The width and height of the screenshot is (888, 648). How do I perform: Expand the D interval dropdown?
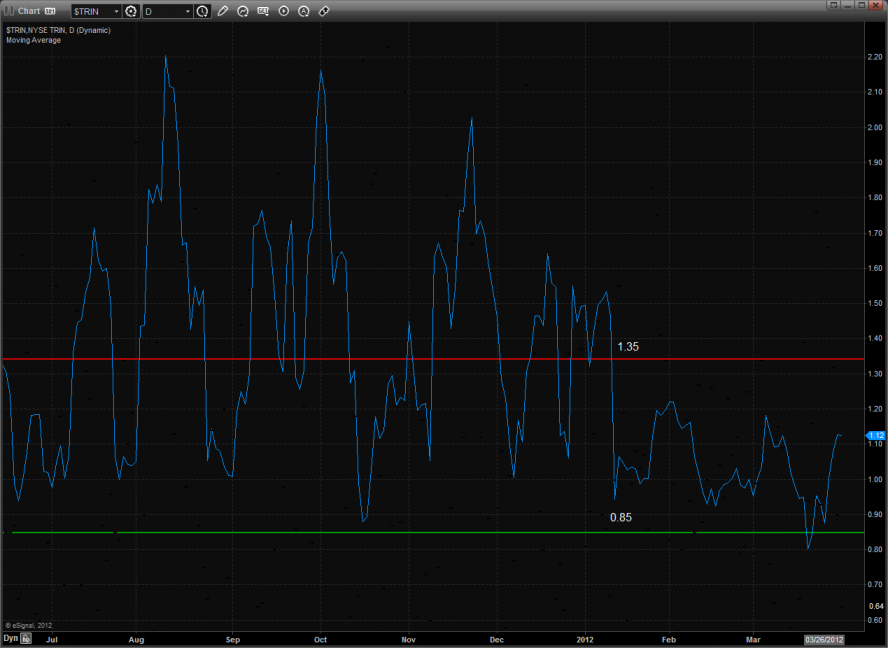click(x=188, y=11)
